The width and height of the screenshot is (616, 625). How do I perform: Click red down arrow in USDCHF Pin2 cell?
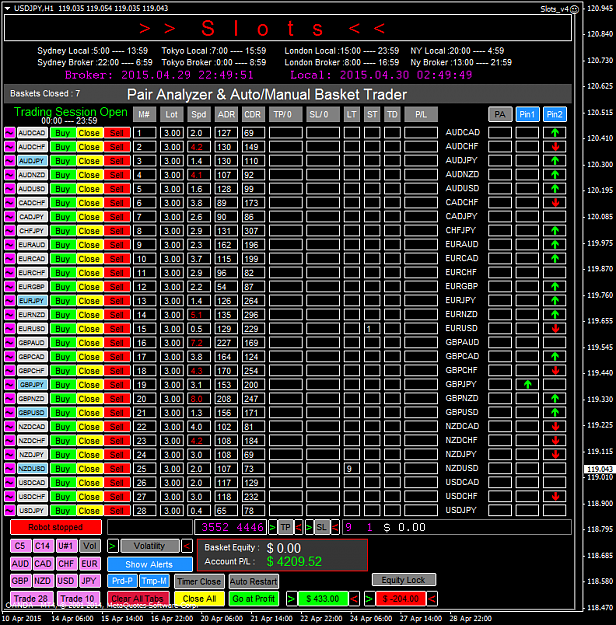(x=555, y=497)
